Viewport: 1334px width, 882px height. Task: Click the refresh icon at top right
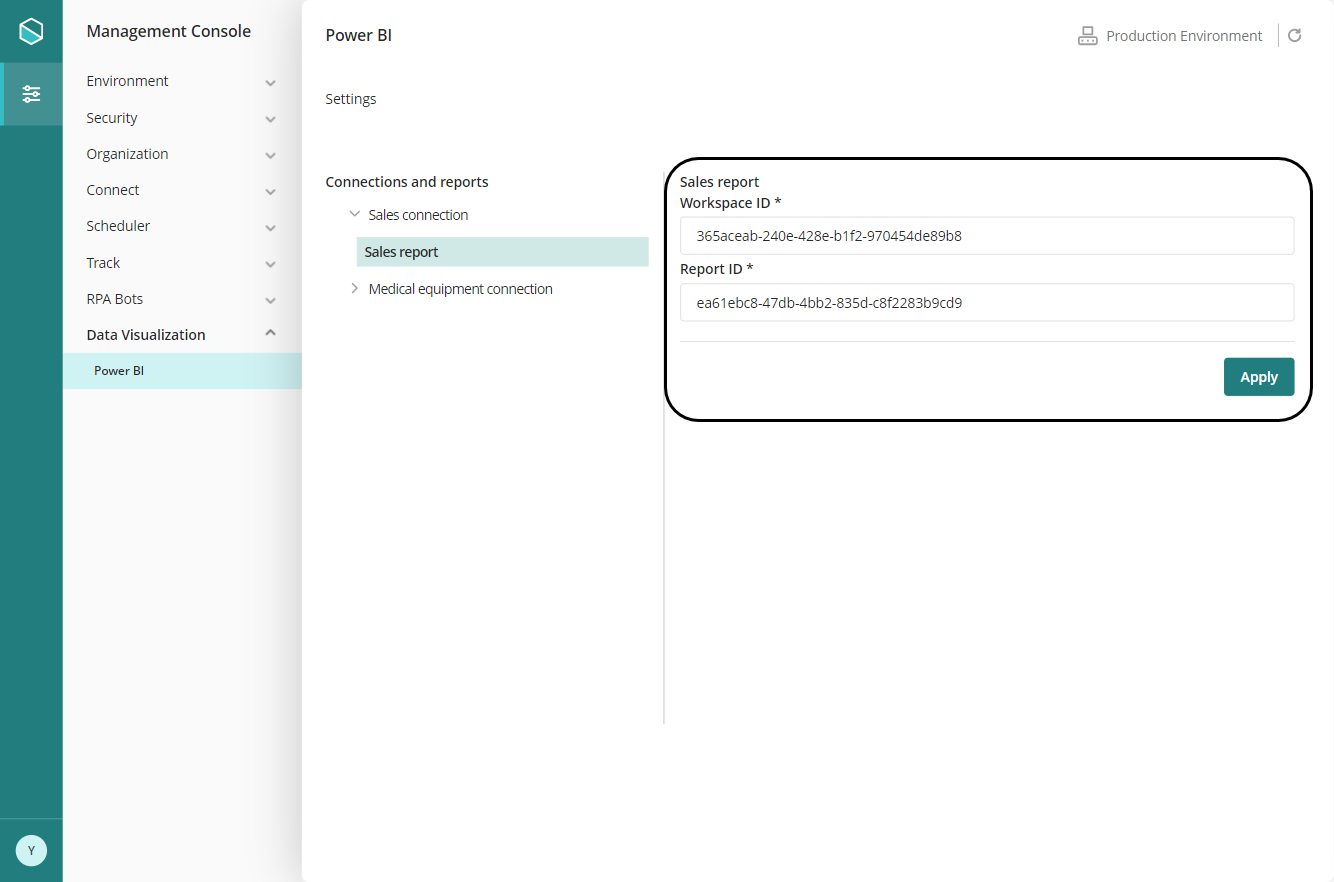coord(1294,36)
